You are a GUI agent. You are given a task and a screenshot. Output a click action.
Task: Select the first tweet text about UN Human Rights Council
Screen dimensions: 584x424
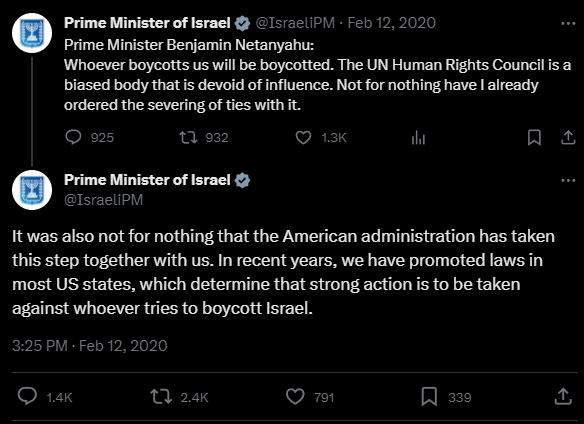pos(317,75)
